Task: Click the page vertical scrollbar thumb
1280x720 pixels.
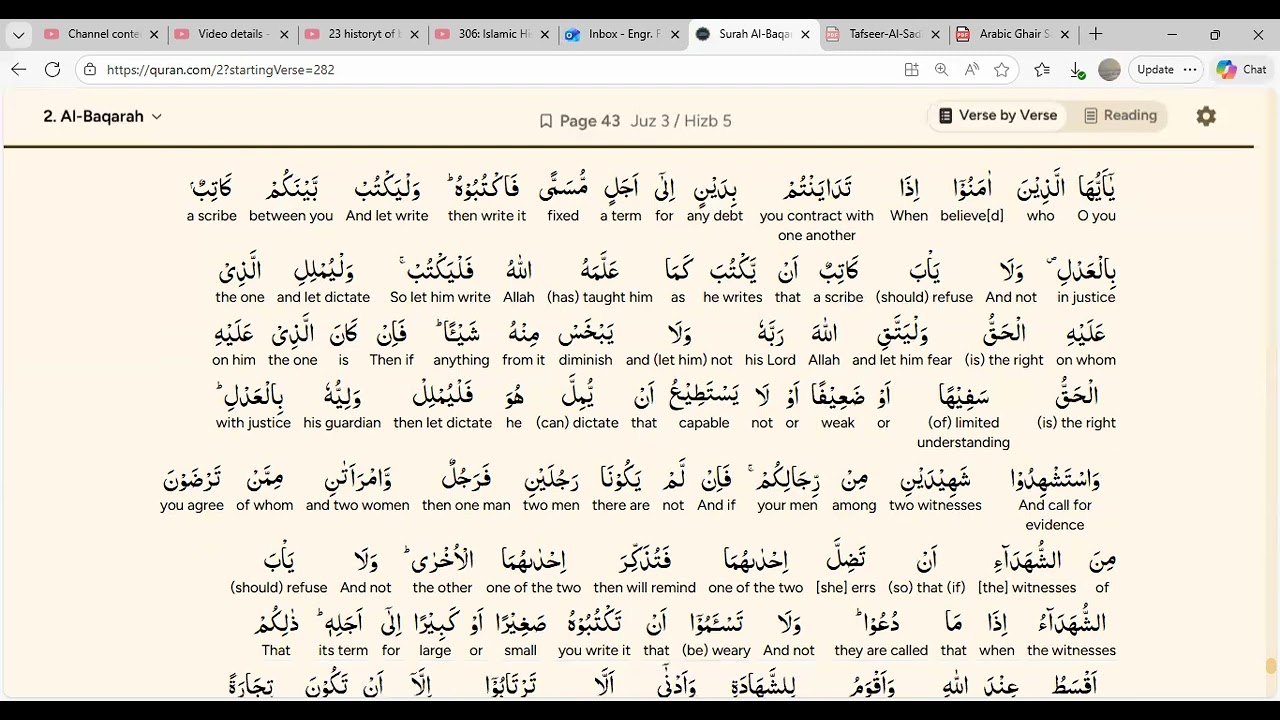Action: click(x=1271, y=666)
